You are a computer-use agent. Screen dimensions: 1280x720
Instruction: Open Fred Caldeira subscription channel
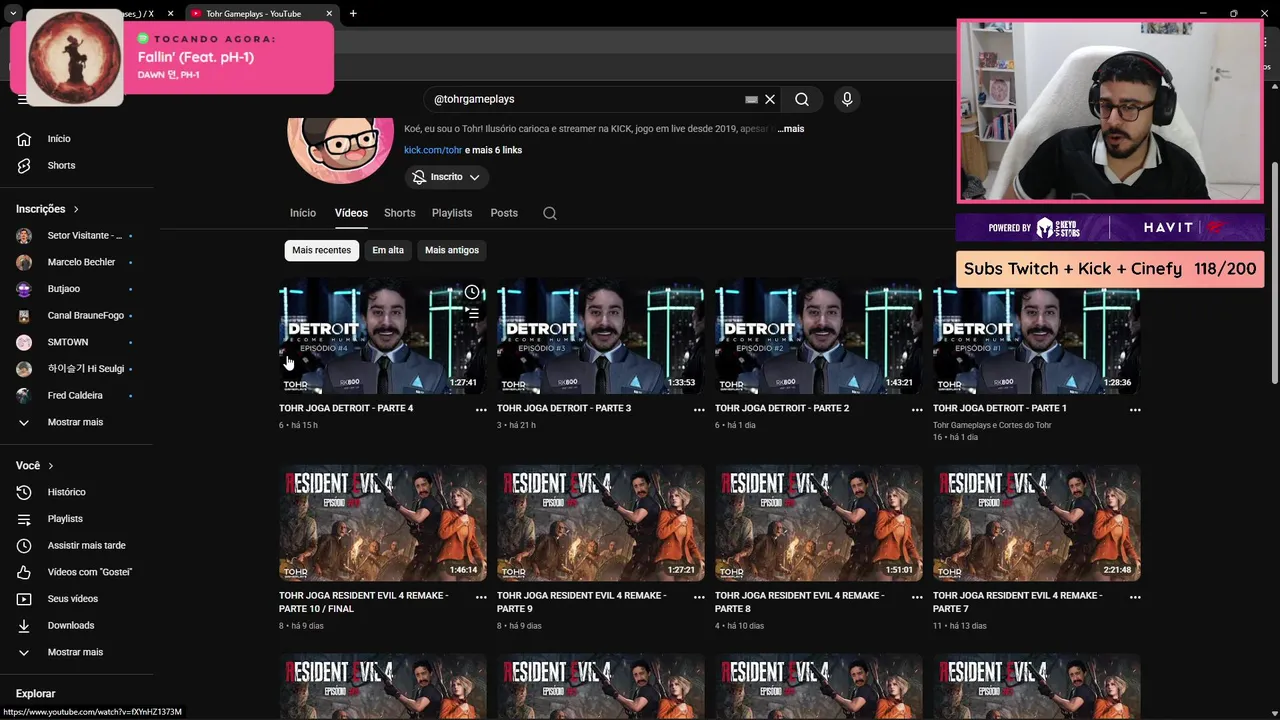75,395
